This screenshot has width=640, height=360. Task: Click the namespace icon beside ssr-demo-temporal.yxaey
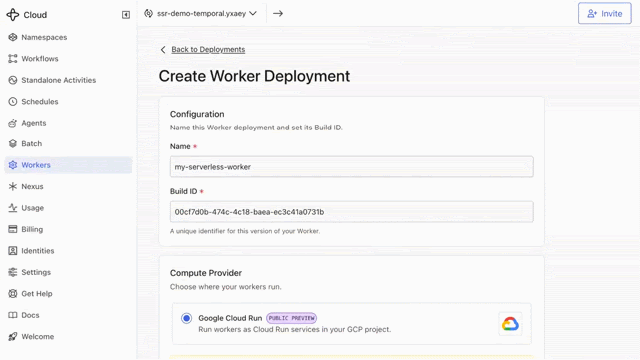coord(149,13)
